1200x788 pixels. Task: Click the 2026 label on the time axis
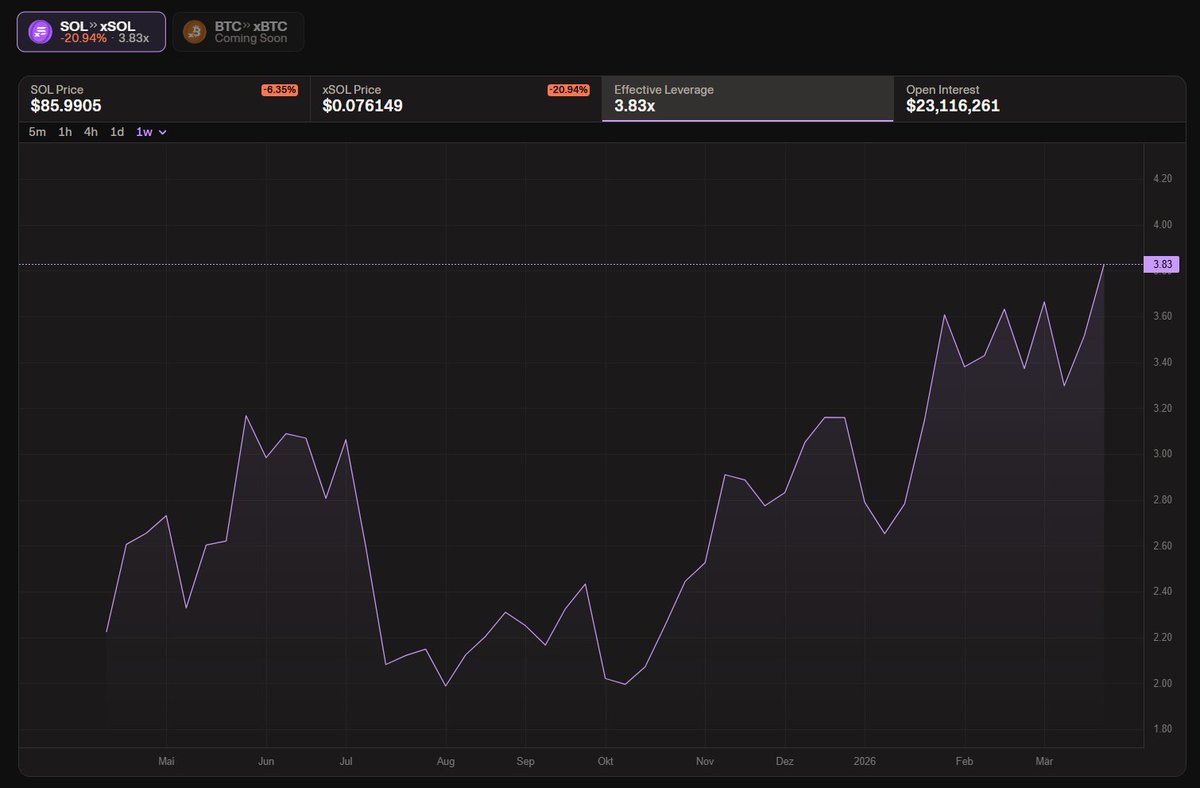click(x=865, y=761)
